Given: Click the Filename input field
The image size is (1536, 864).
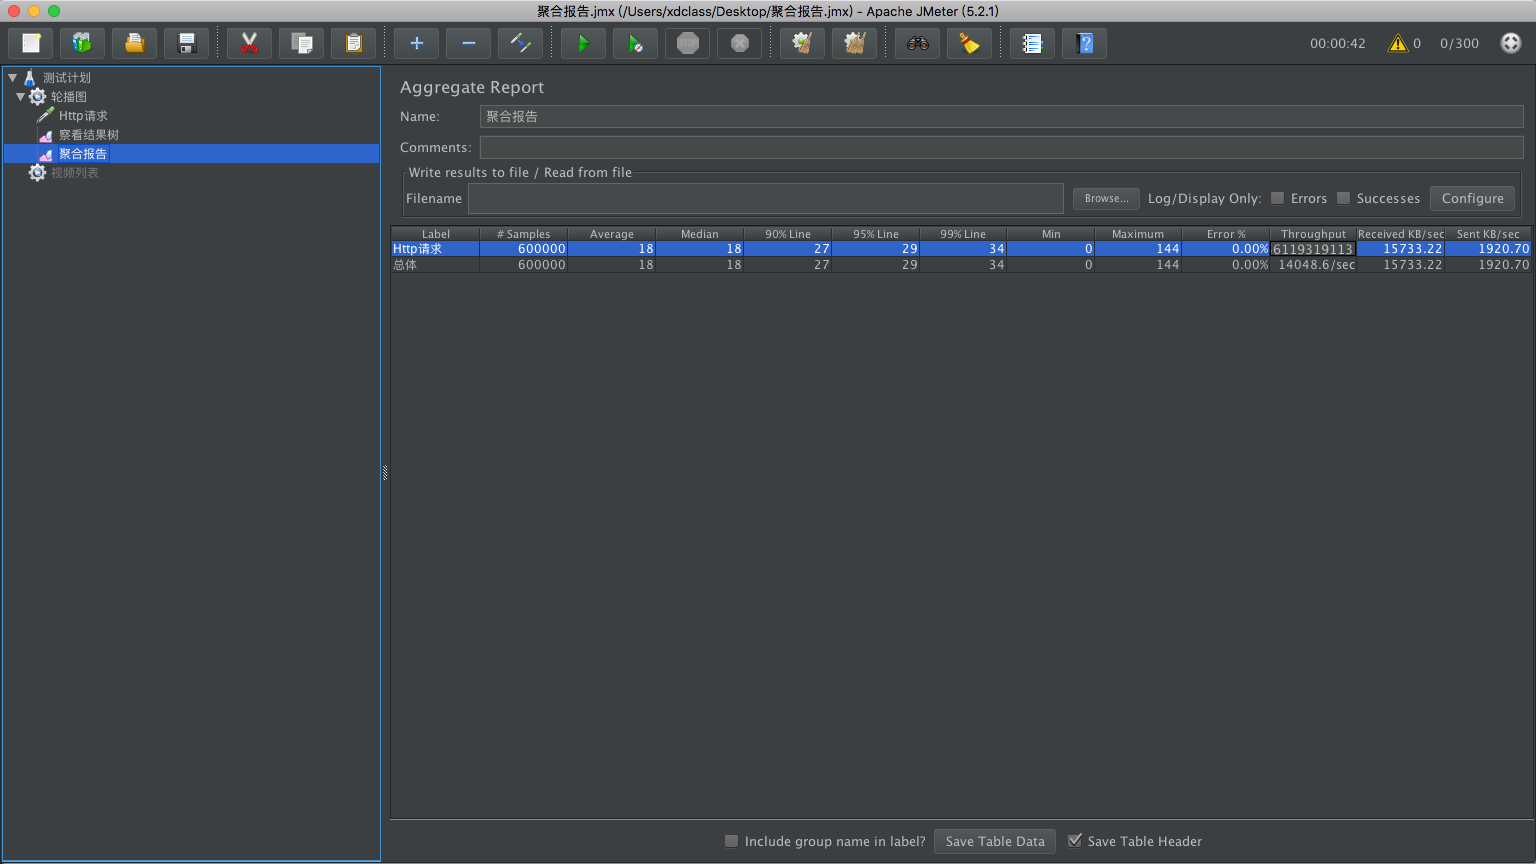Looking at the screenshot, I should coord(766,198).
